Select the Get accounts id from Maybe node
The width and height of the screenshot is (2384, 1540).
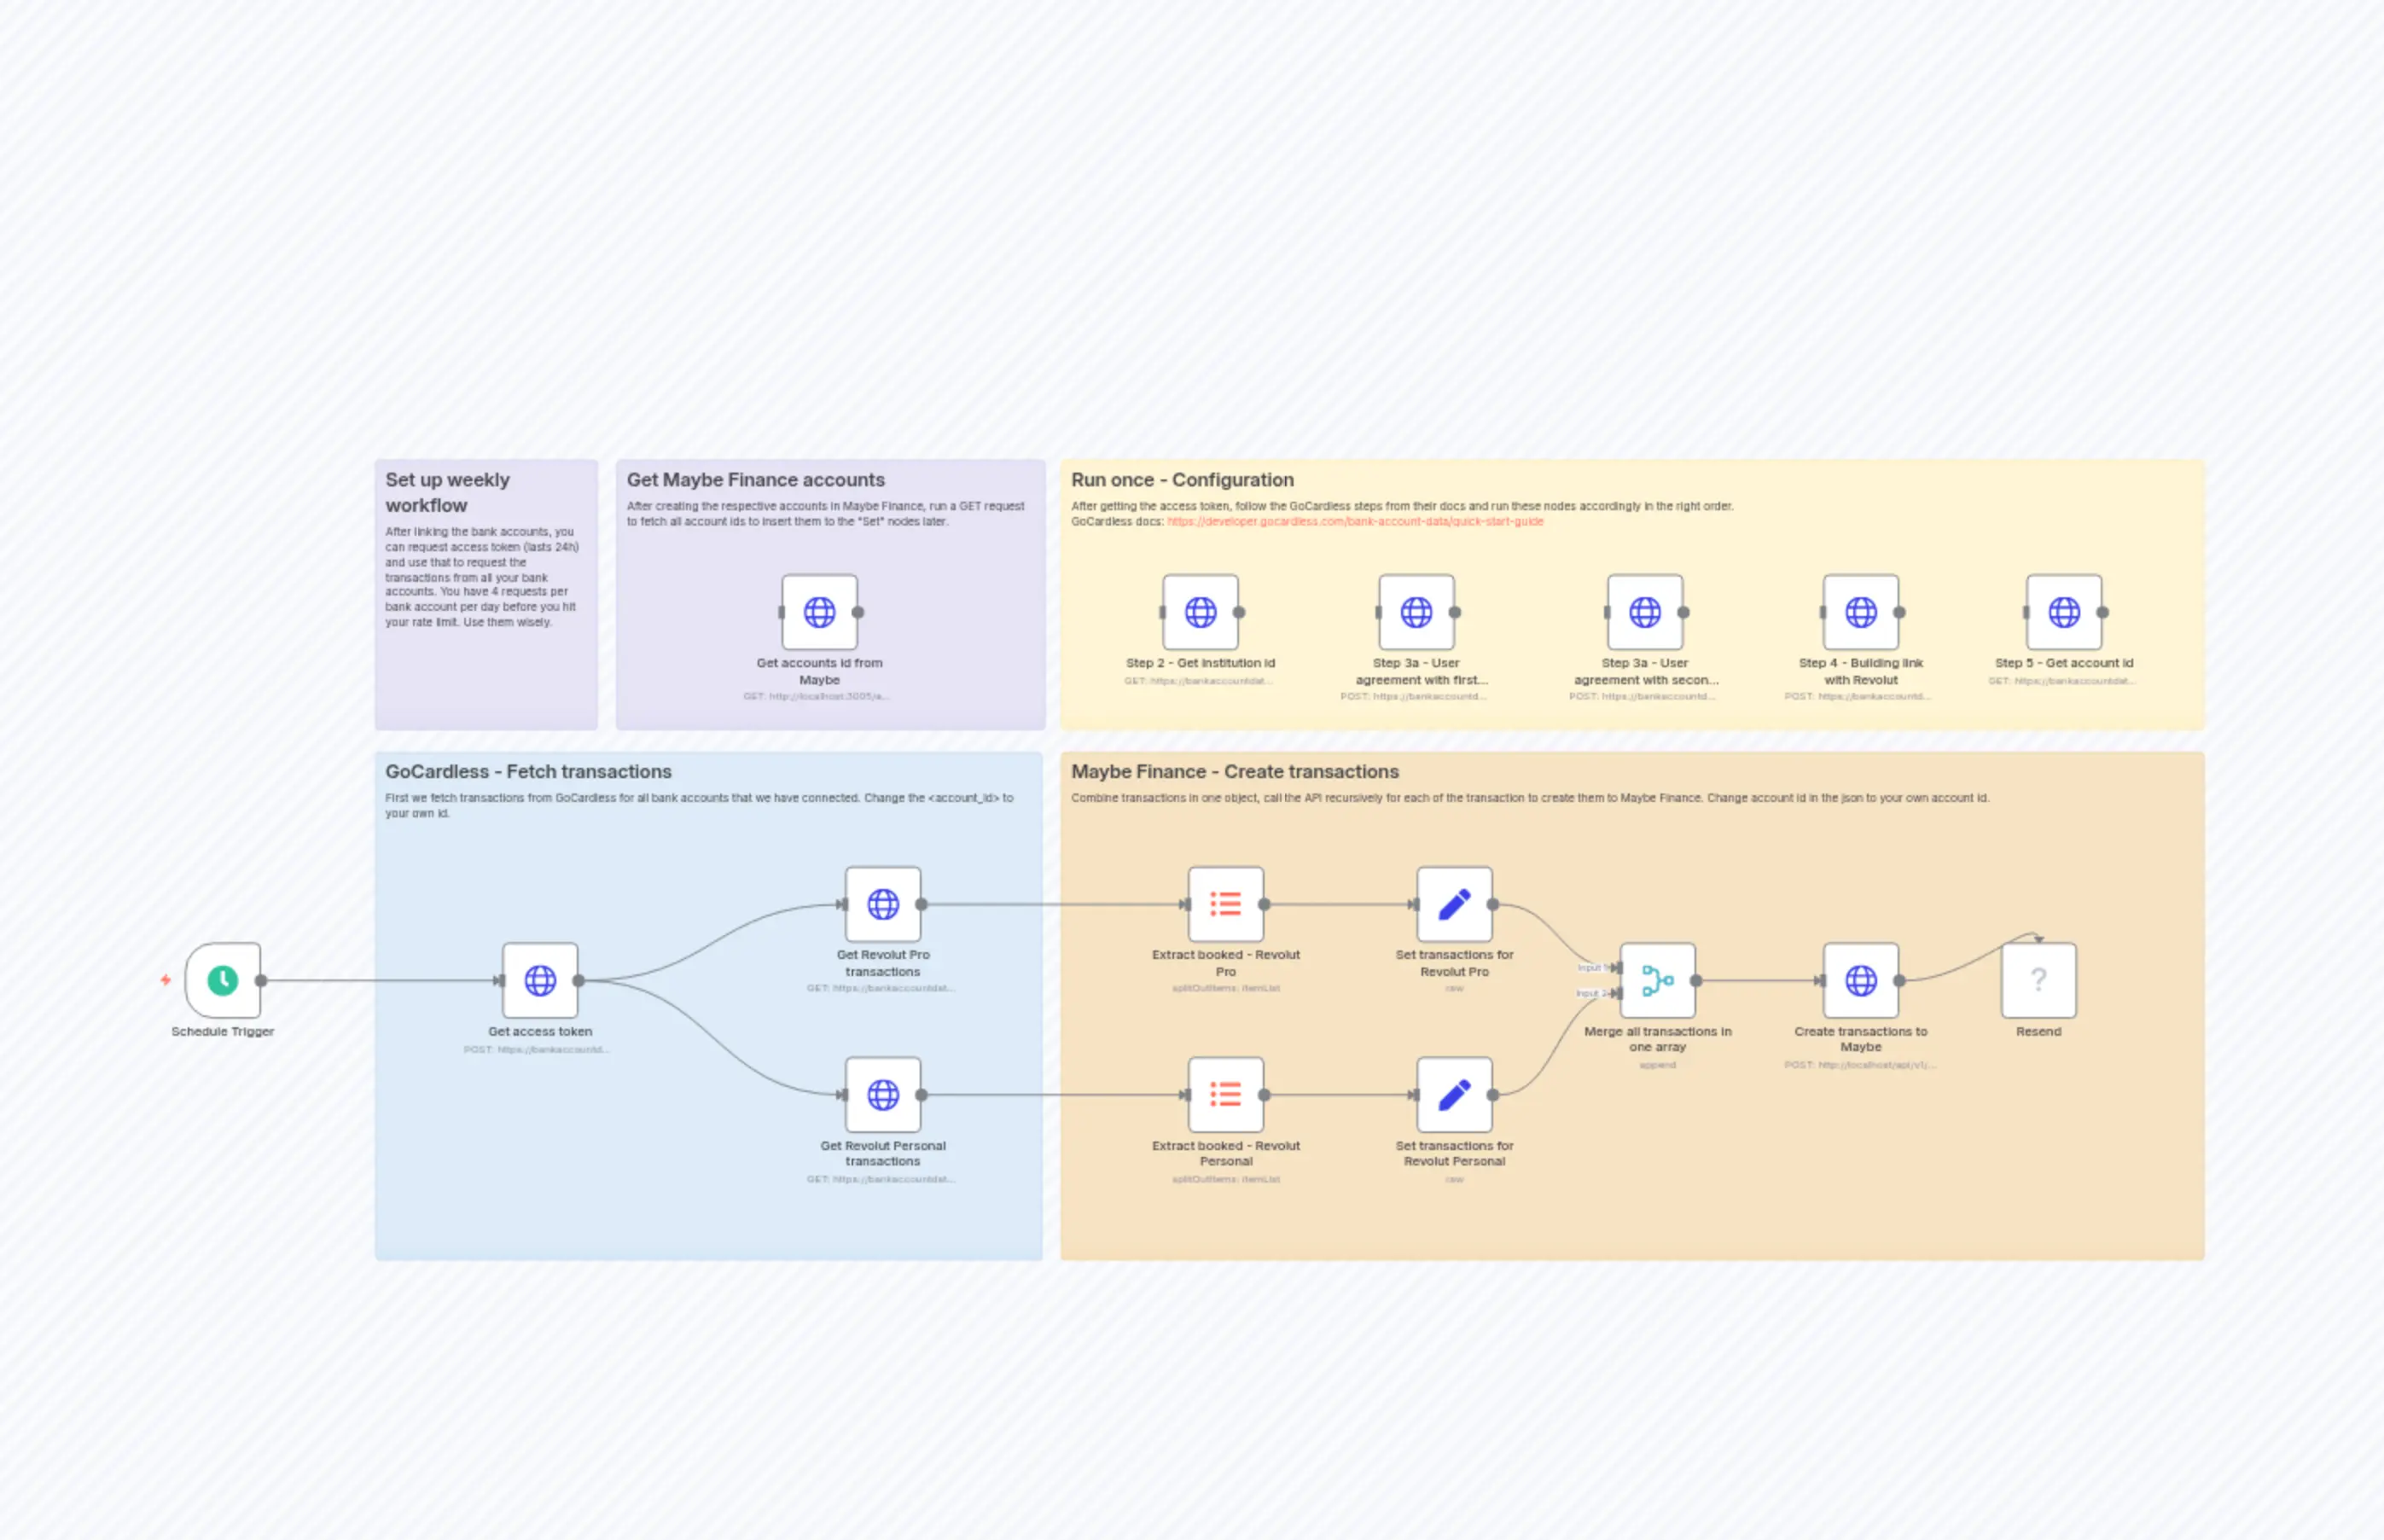coord(820,612)
